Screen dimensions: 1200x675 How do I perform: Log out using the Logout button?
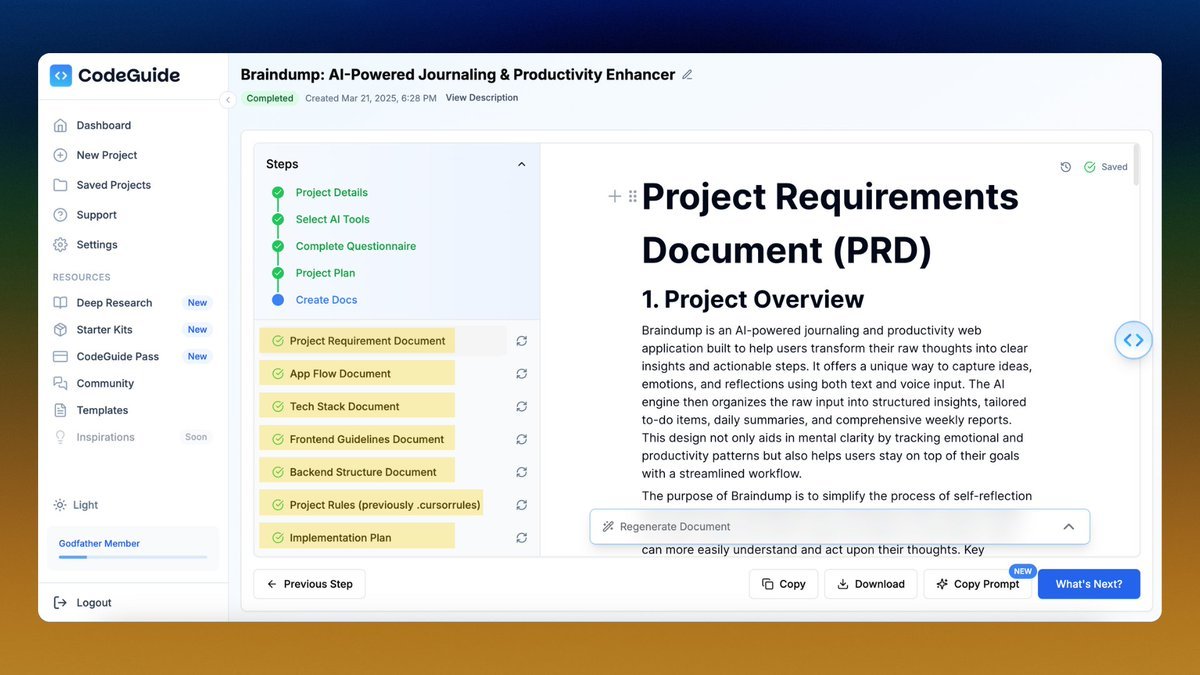coord(82,603)
